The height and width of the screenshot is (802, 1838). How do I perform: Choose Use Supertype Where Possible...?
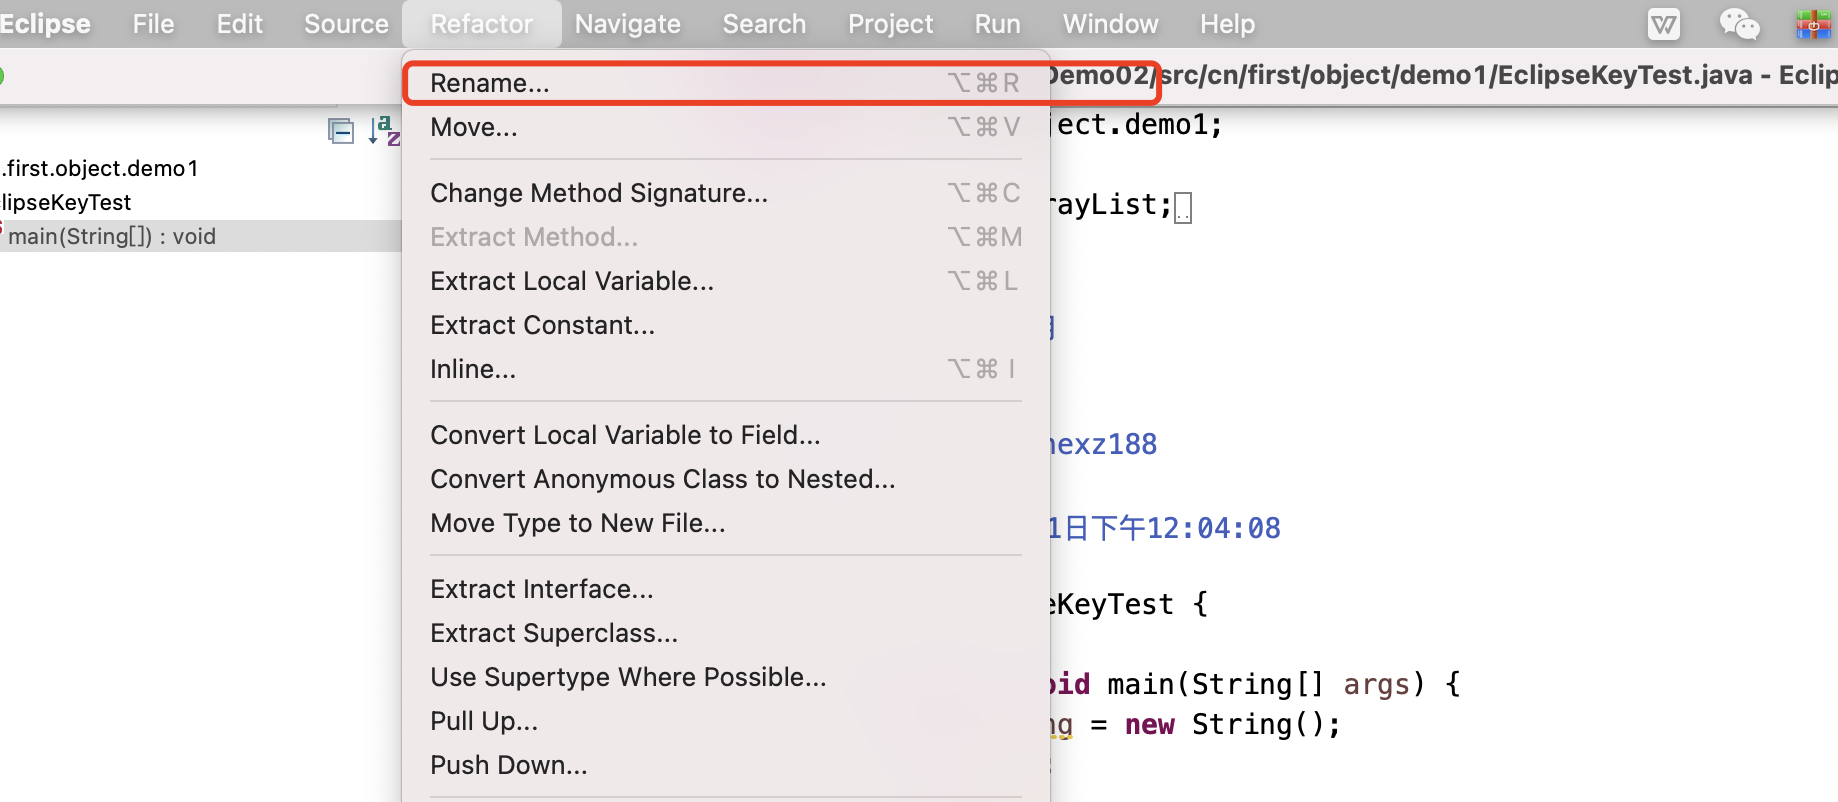(x=726, y=677)
